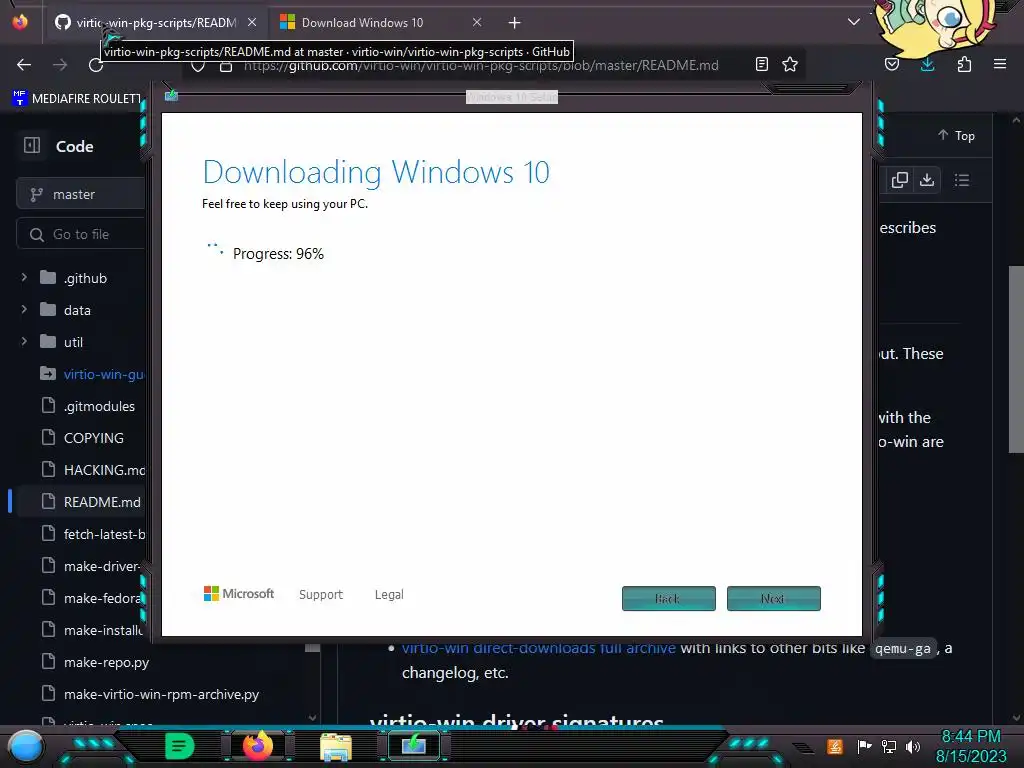The image size is (1024, 768).
Task: Open the README outline list icon
Action: (x=961, y=180)
